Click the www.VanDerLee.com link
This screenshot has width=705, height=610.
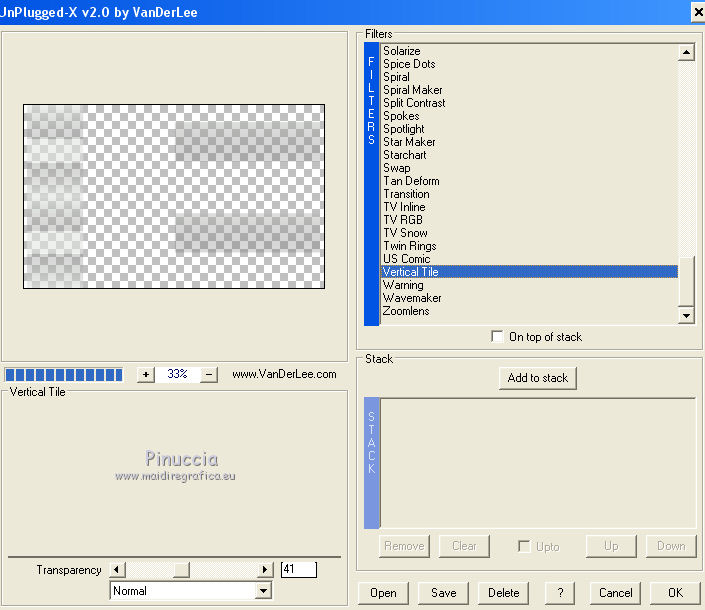284,374
